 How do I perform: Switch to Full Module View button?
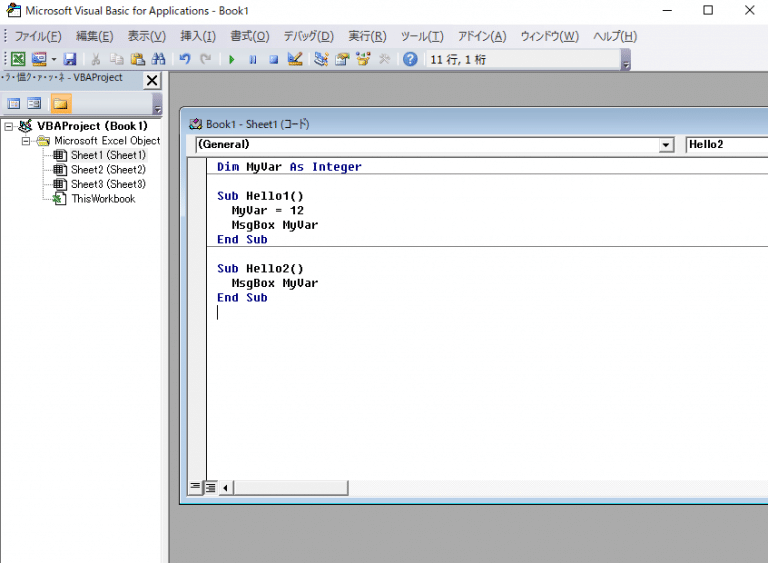tap(211, 487)
